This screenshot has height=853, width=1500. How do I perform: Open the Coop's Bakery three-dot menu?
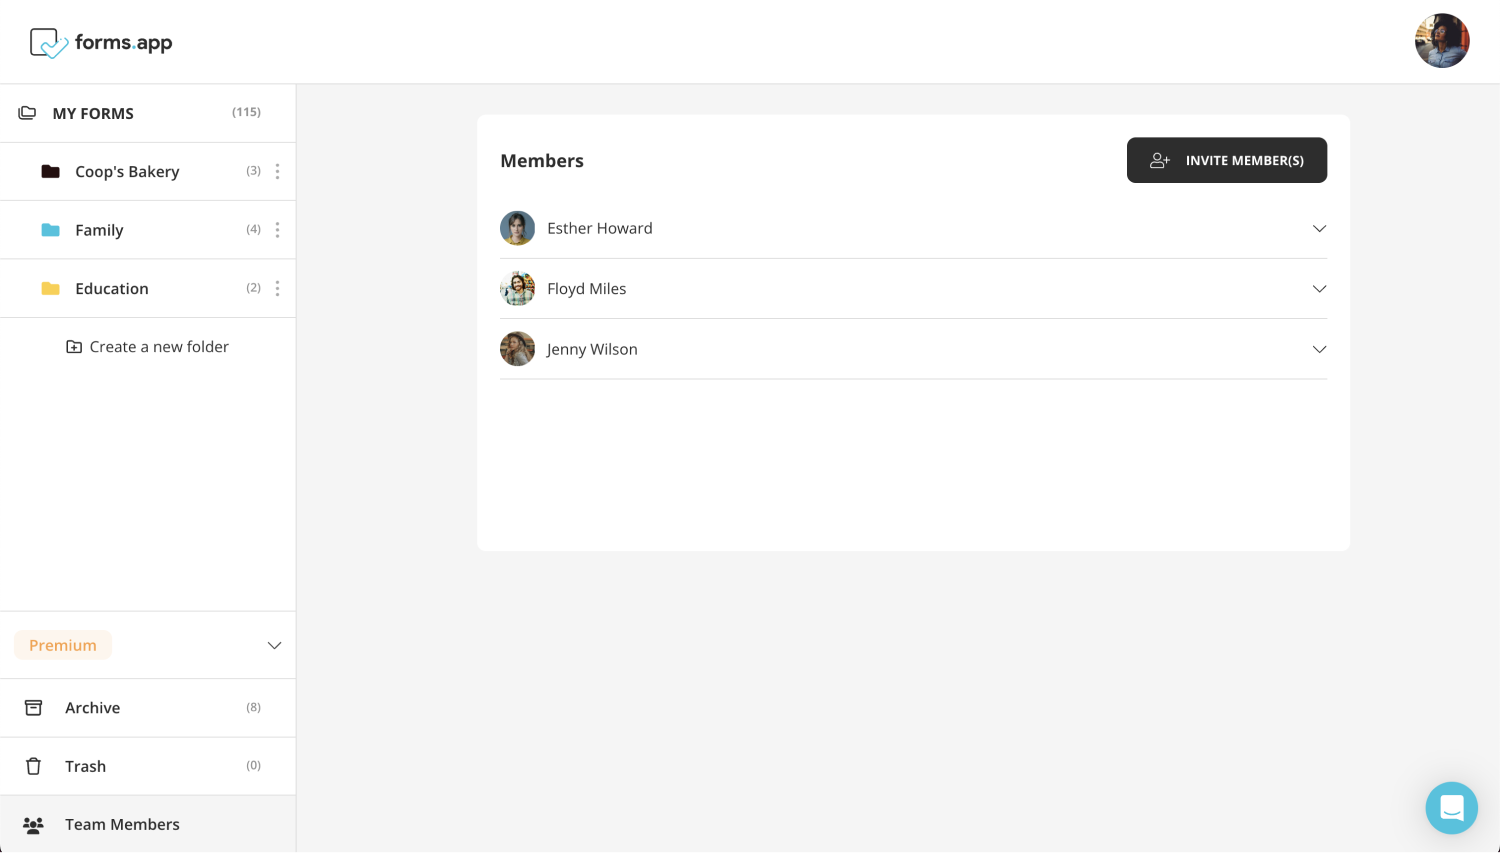pos(277,171)
